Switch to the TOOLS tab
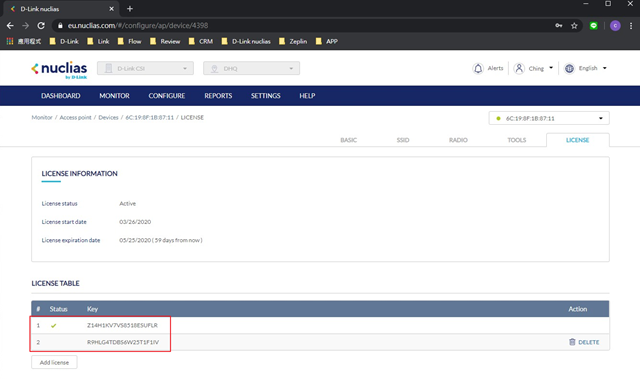This screenshot has height=379, width=640. (517, 140)
